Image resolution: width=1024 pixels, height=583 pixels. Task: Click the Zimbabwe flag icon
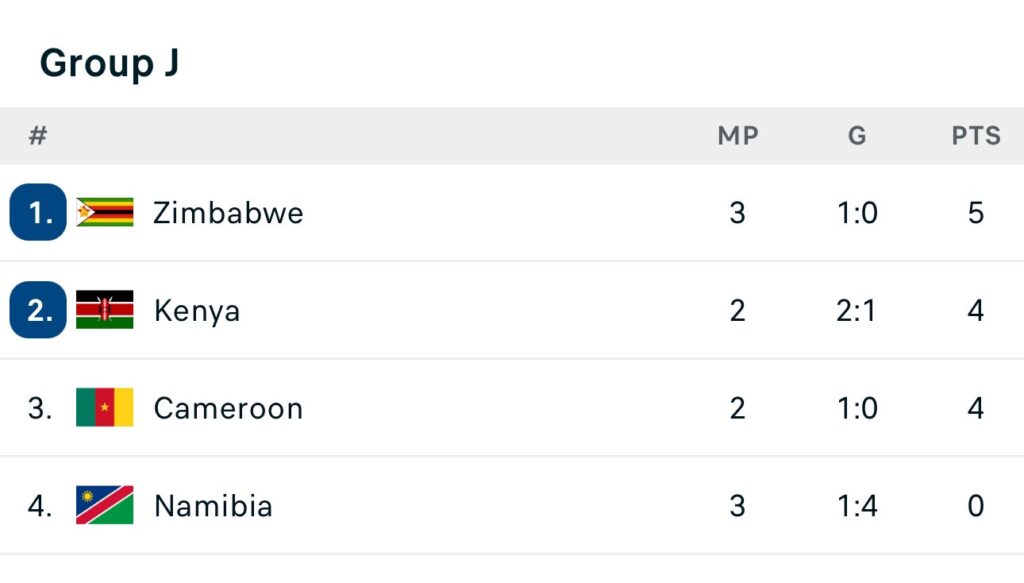104,212
